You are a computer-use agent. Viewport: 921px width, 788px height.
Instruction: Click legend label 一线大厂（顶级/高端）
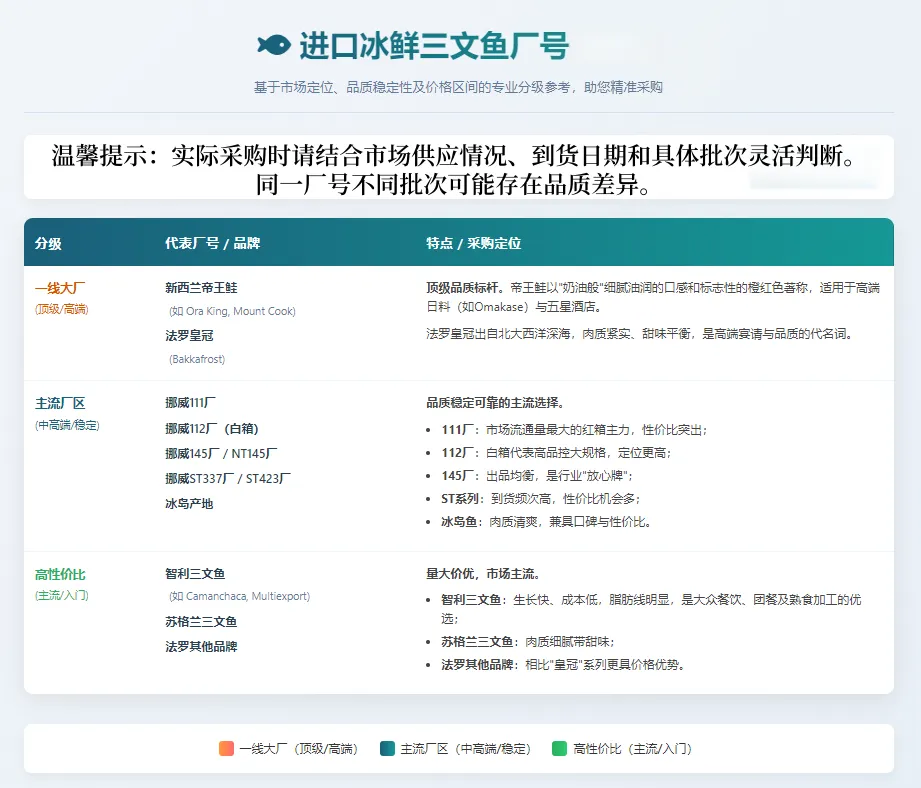click(x=298, y=749)
